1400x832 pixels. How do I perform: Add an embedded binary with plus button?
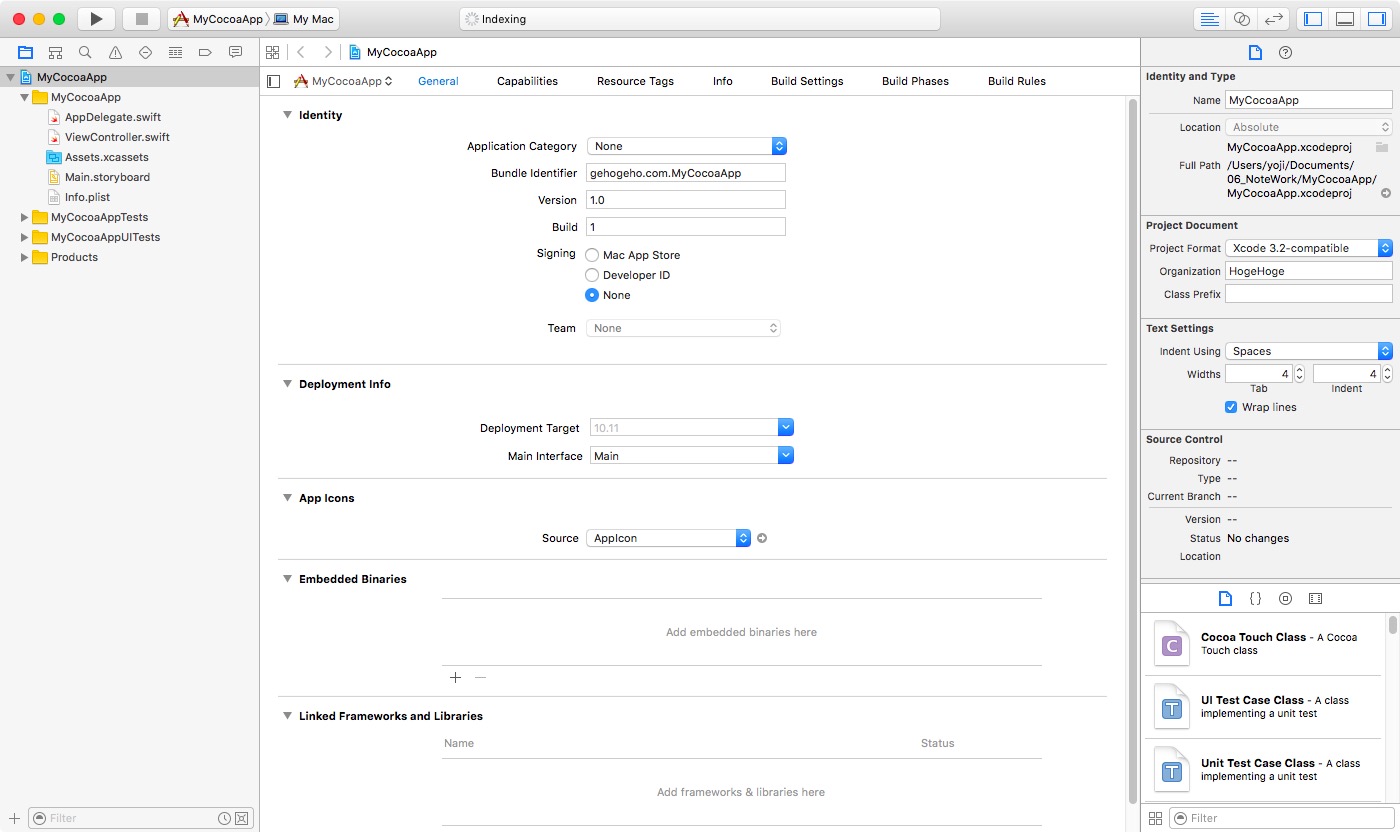point(455,677)
